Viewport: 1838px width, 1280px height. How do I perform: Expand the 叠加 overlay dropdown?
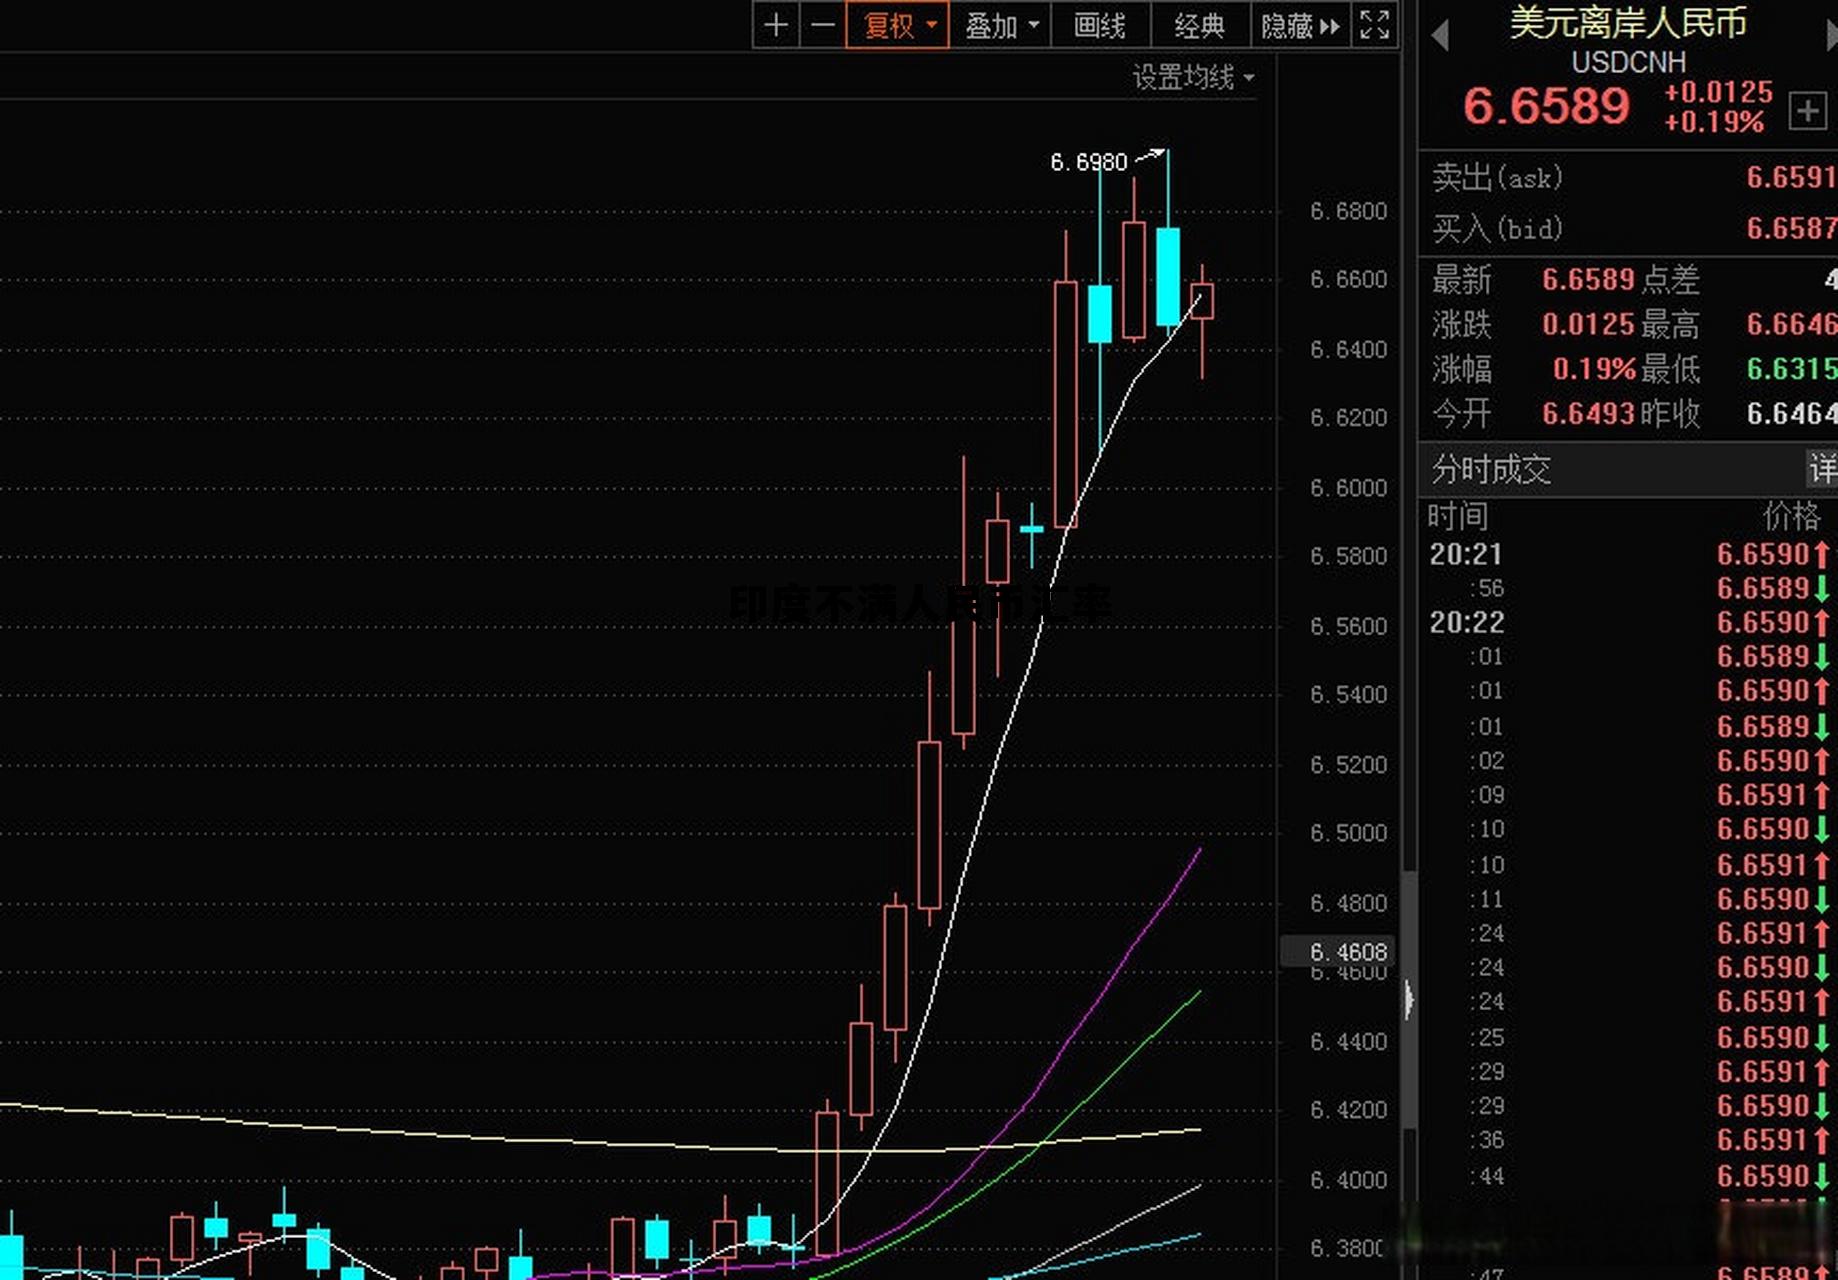click(1001, 25)
